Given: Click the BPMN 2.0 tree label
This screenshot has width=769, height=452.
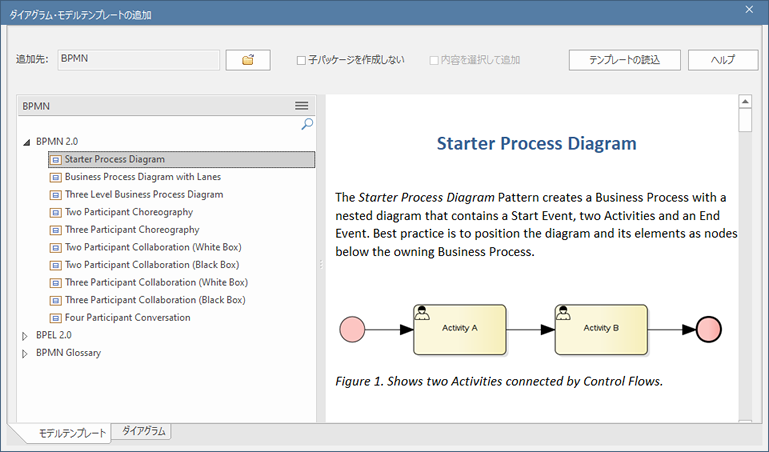Looking at the screenshot, I should [57, 142].
